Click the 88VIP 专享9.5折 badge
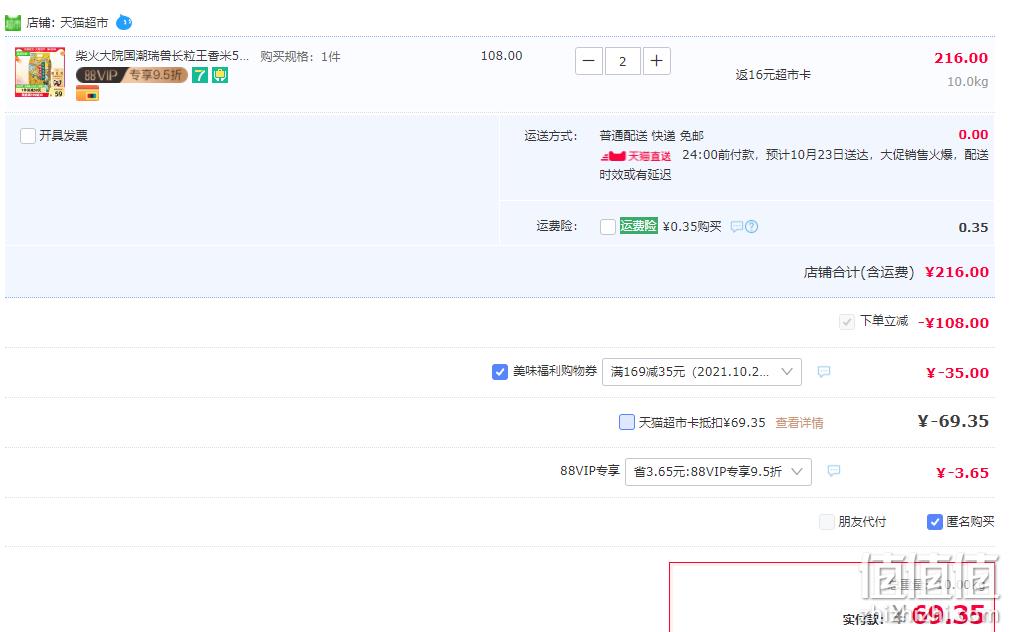Image resolution: width=1009 pixels, height=632 pixels. point(132,75)
